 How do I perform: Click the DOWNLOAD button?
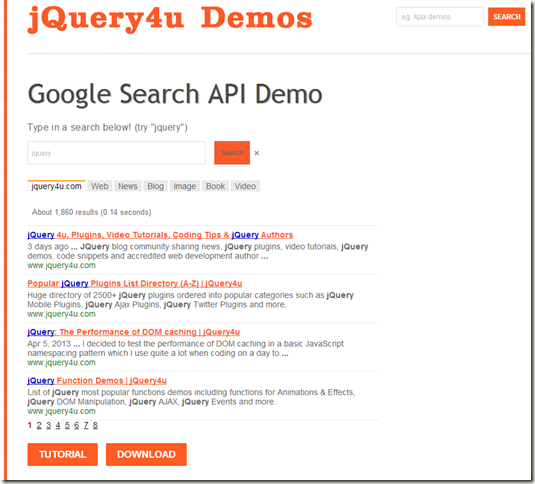pyautogui.click(x=146, y=454)
